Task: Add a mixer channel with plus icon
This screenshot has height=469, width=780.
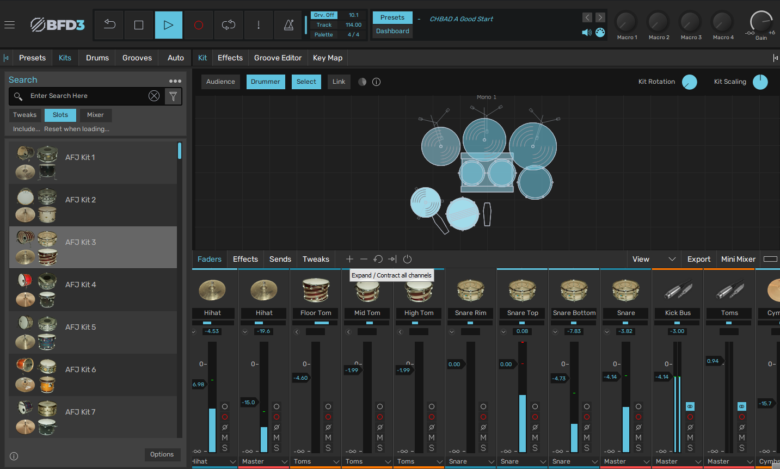Action: click(349, 259)
